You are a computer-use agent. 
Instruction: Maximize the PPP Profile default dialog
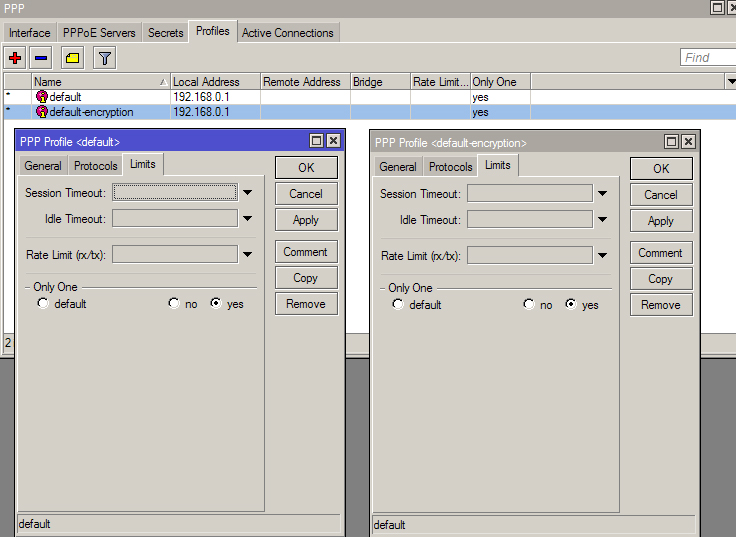(317, 142)
